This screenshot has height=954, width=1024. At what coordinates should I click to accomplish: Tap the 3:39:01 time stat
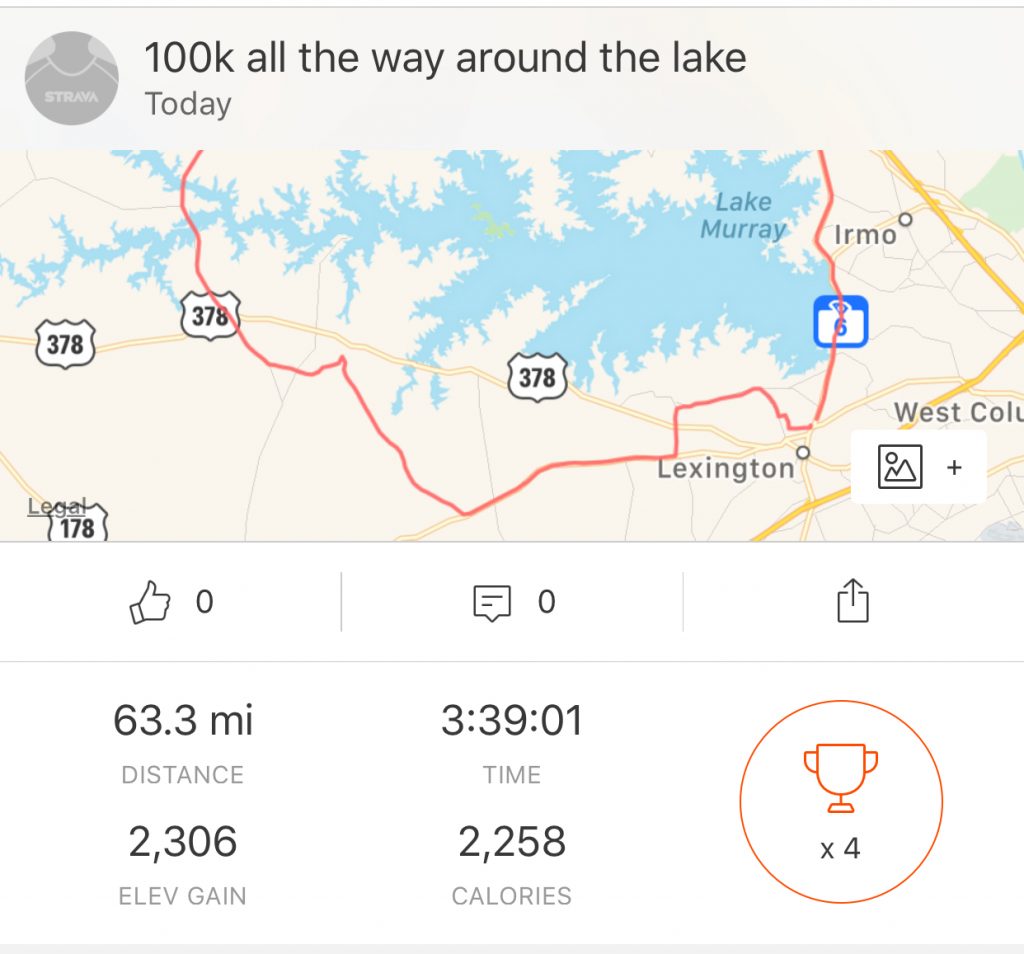(x=511, y=720)
